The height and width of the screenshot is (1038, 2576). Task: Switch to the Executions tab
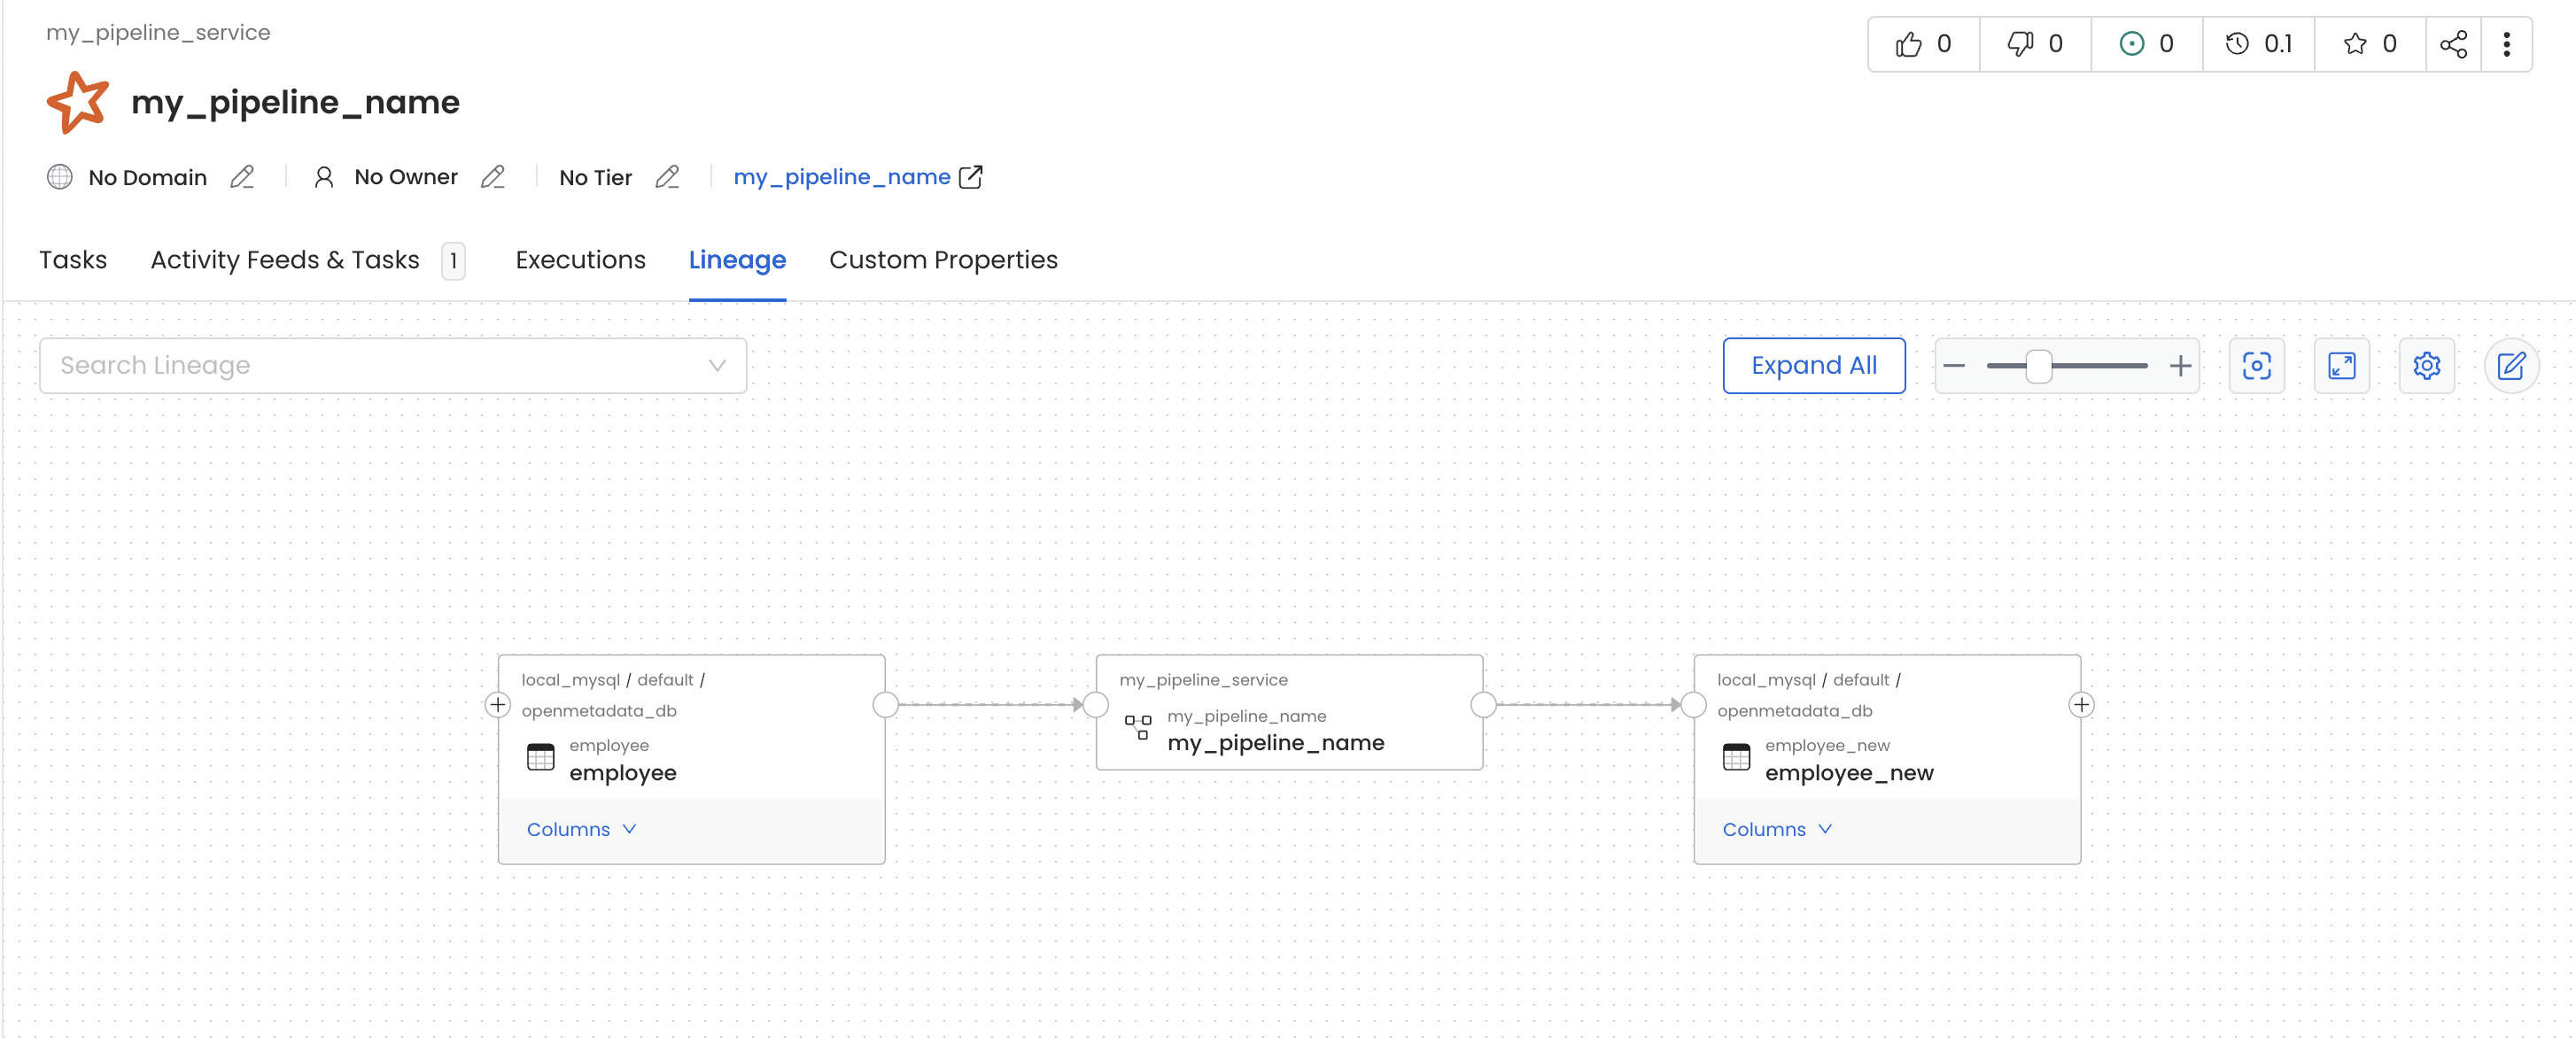pos(580,260)
